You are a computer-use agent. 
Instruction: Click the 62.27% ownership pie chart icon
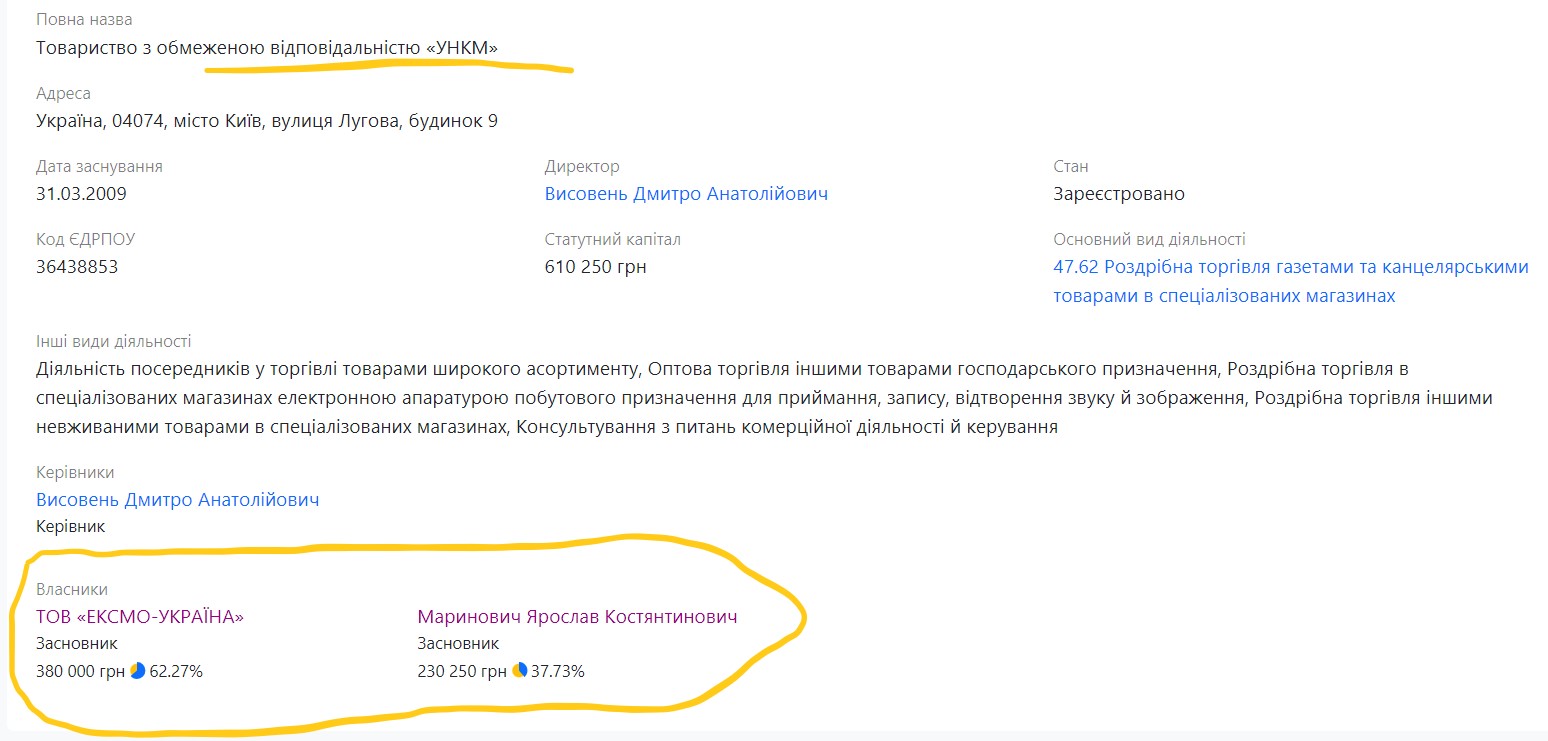(138, 671)
